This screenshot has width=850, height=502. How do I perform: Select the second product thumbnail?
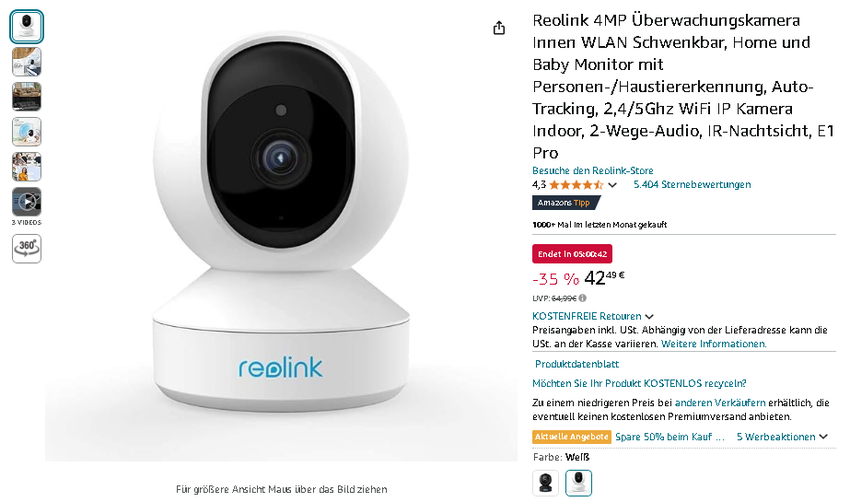(x=27, y=62)
